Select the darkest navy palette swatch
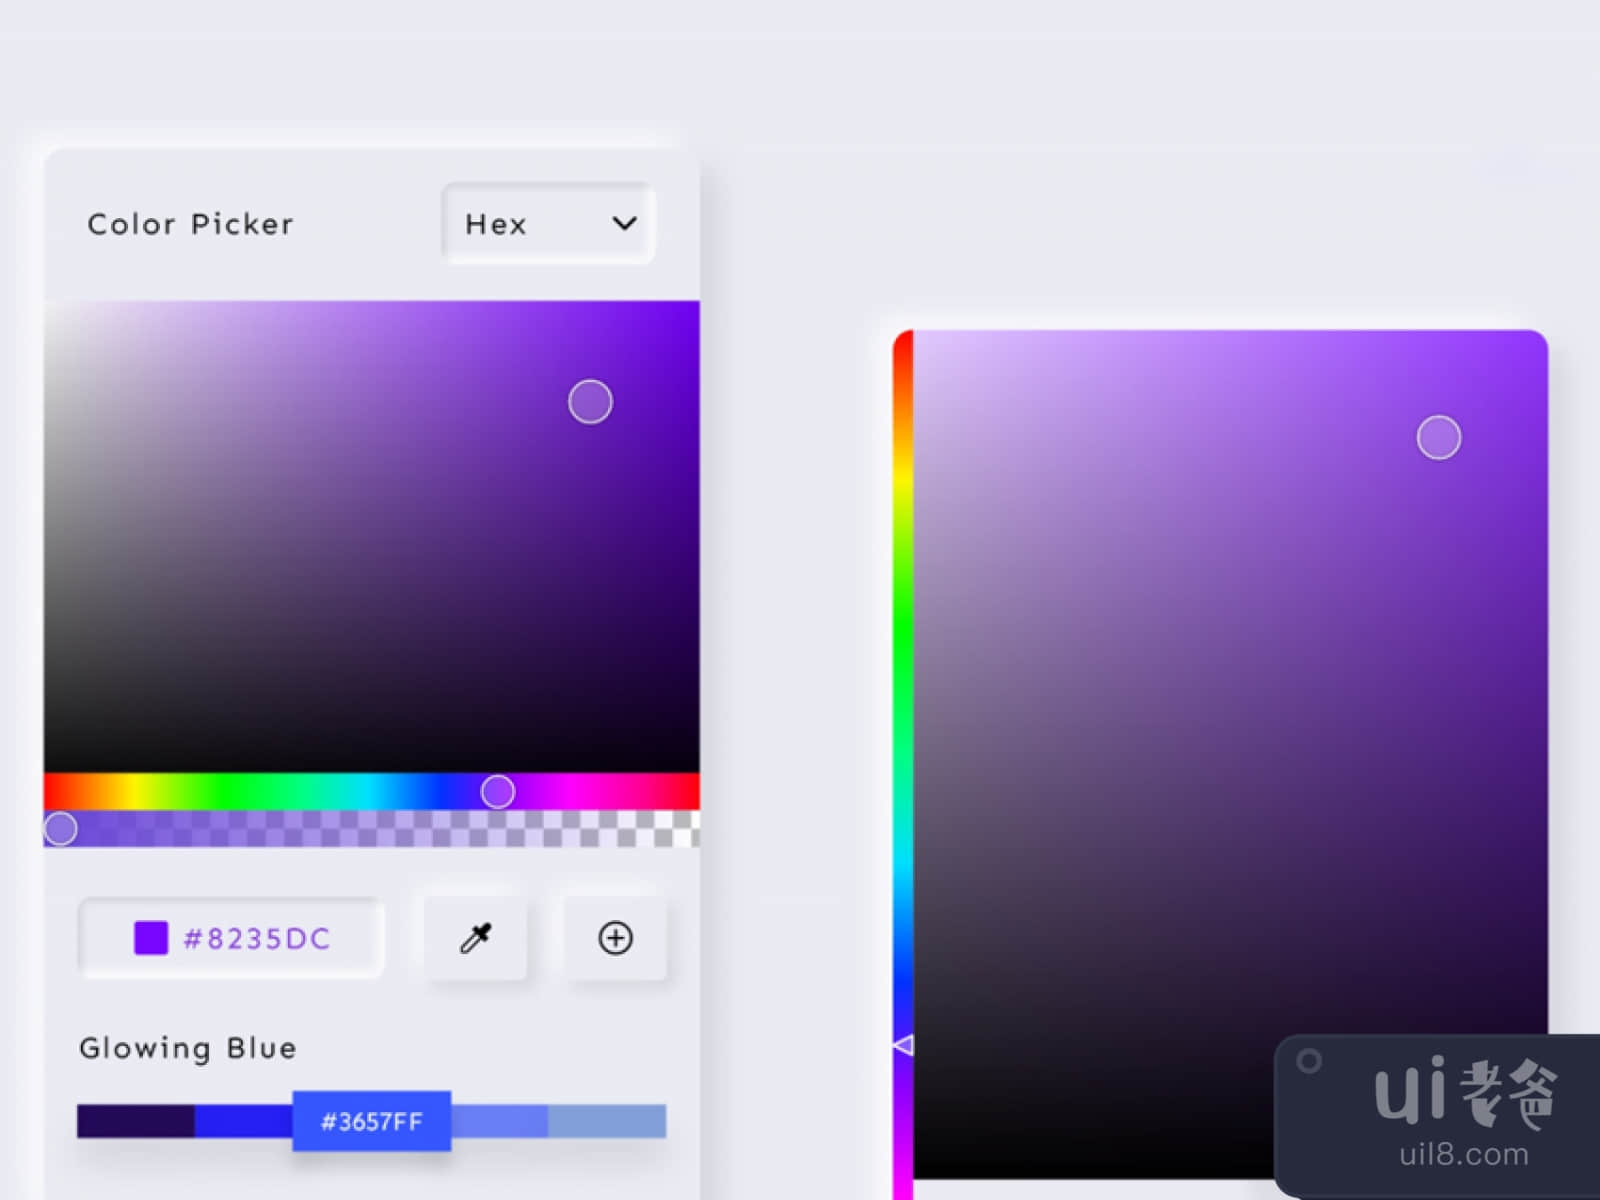 (135, 1121)
